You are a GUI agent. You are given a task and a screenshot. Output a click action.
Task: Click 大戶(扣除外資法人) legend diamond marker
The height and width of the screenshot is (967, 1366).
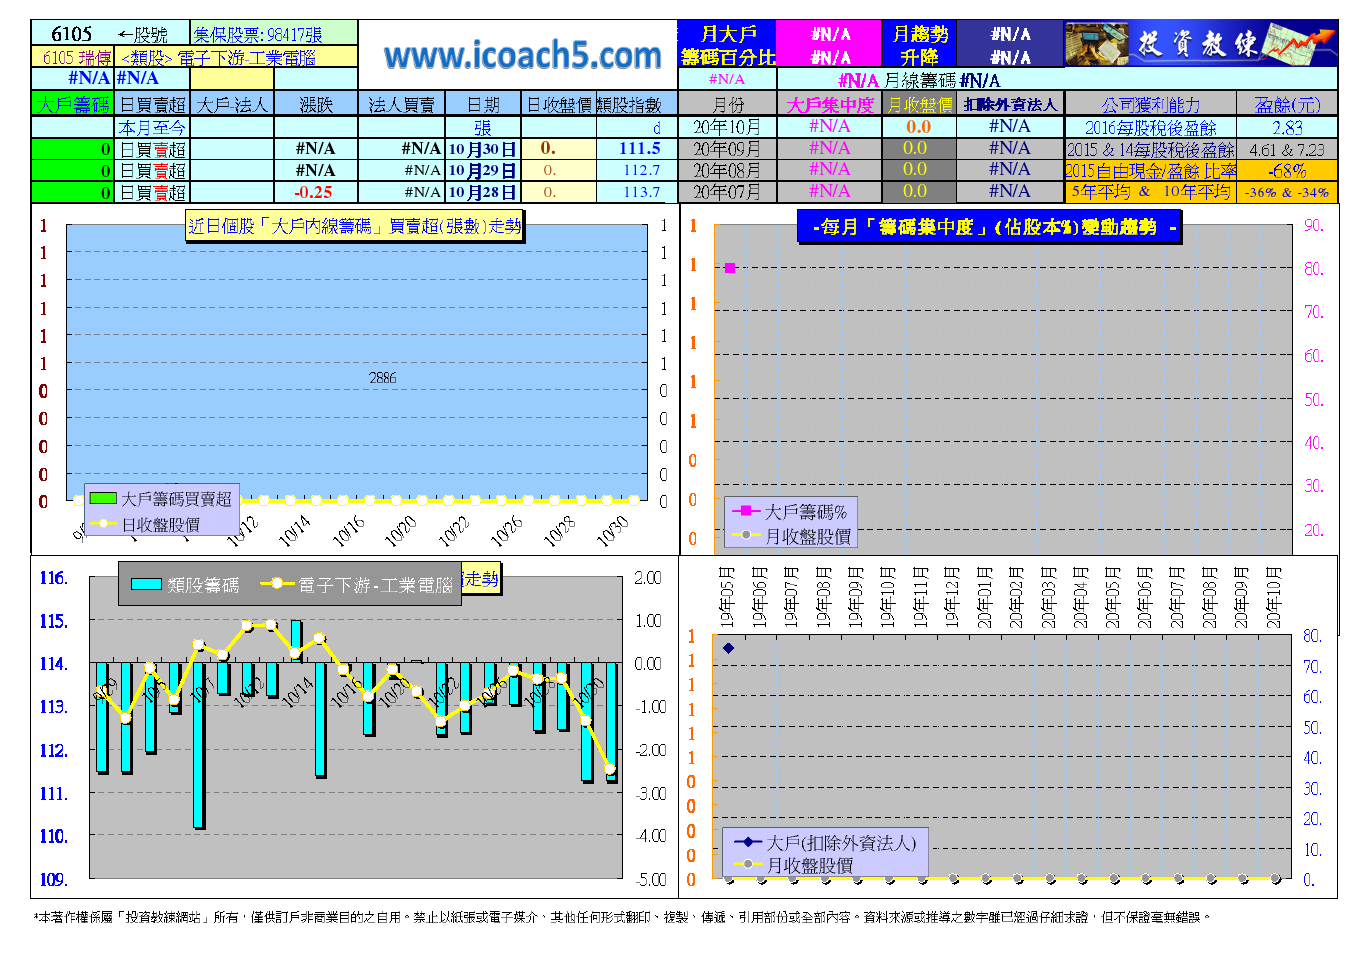(x=747, y=843)
